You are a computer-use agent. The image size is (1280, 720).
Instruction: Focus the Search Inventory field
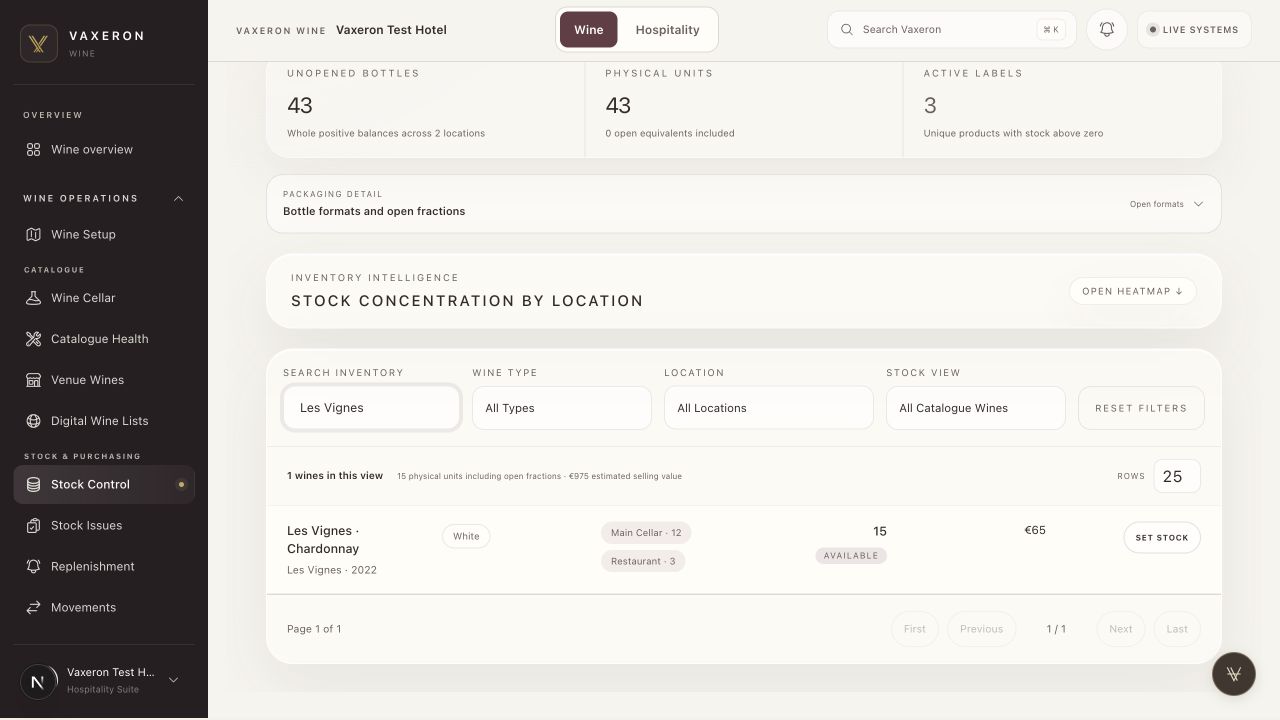click(x=371, y=408)
